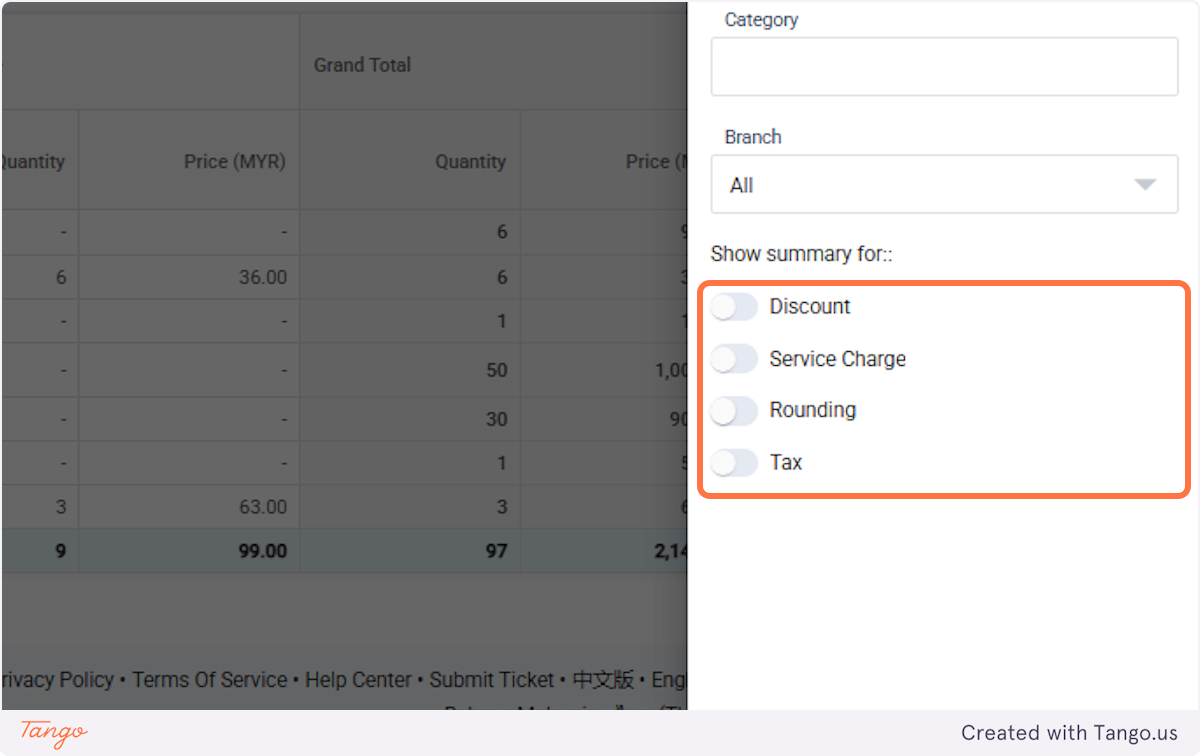
Task: Turn on the Service Charge toggle
Action: pyautogui.click(x=735, y=359)
